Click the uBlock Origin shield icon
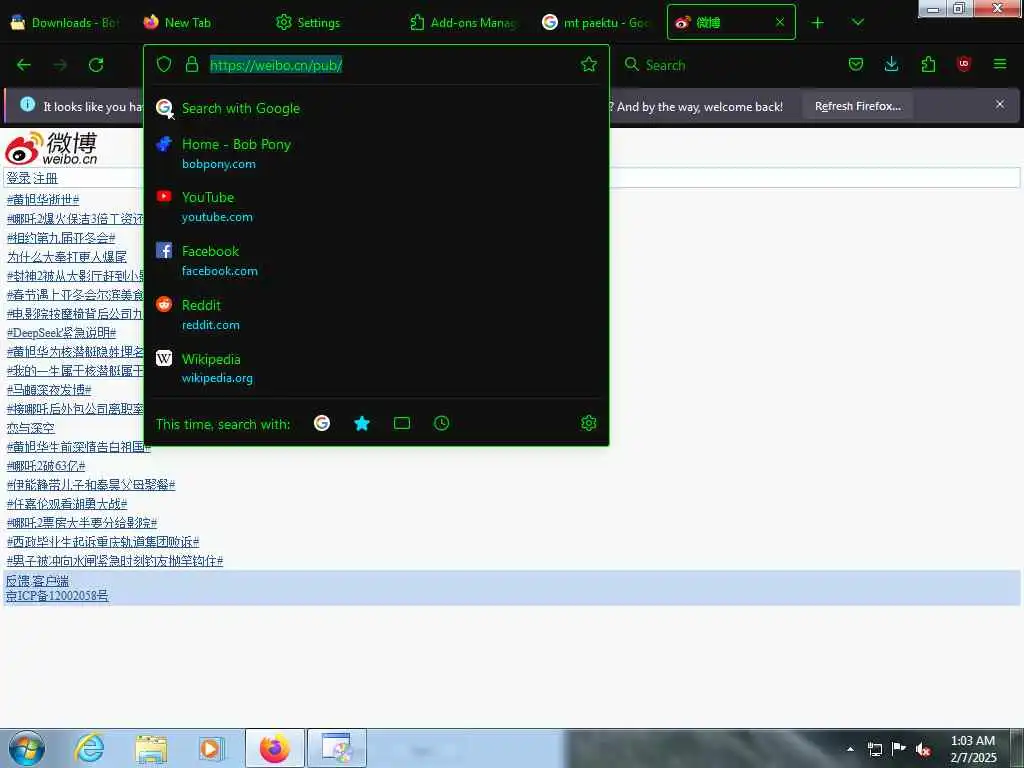 [x=964, y=64]
